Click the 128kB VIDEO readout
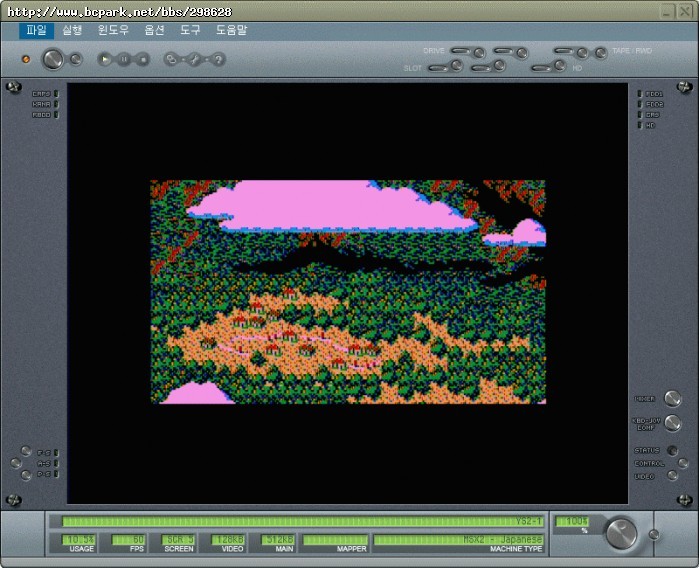This screenshot has width=700, height=568. (228, 539)
